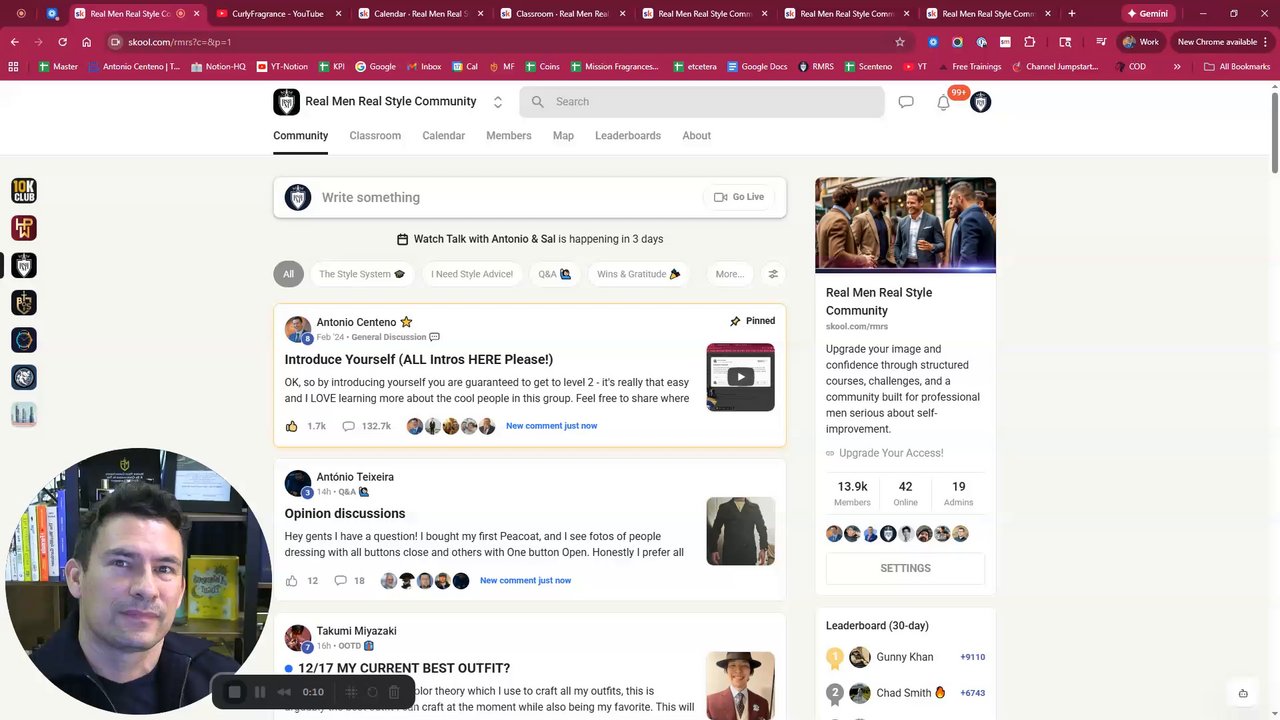1280x720 pixels.
Task: Switch to the Calendar tab
Action: coord(443,136)
